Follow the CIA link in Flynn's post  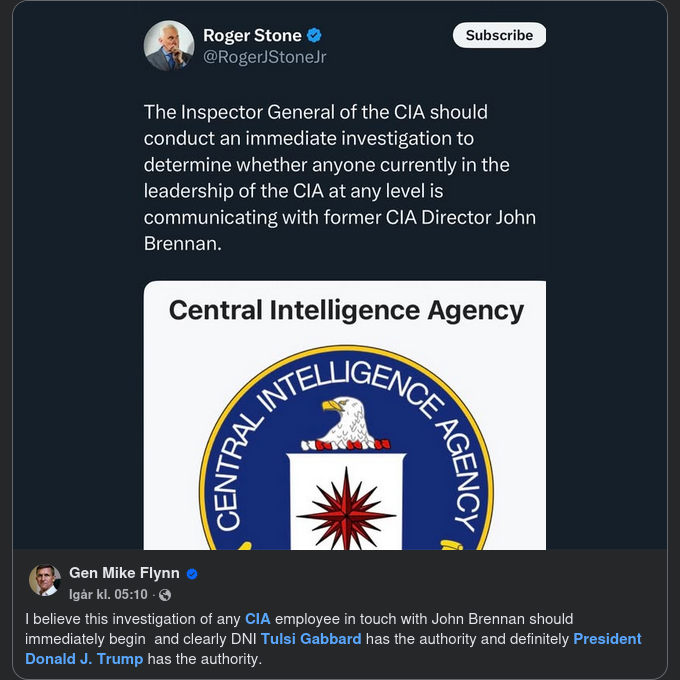[257, 620]
